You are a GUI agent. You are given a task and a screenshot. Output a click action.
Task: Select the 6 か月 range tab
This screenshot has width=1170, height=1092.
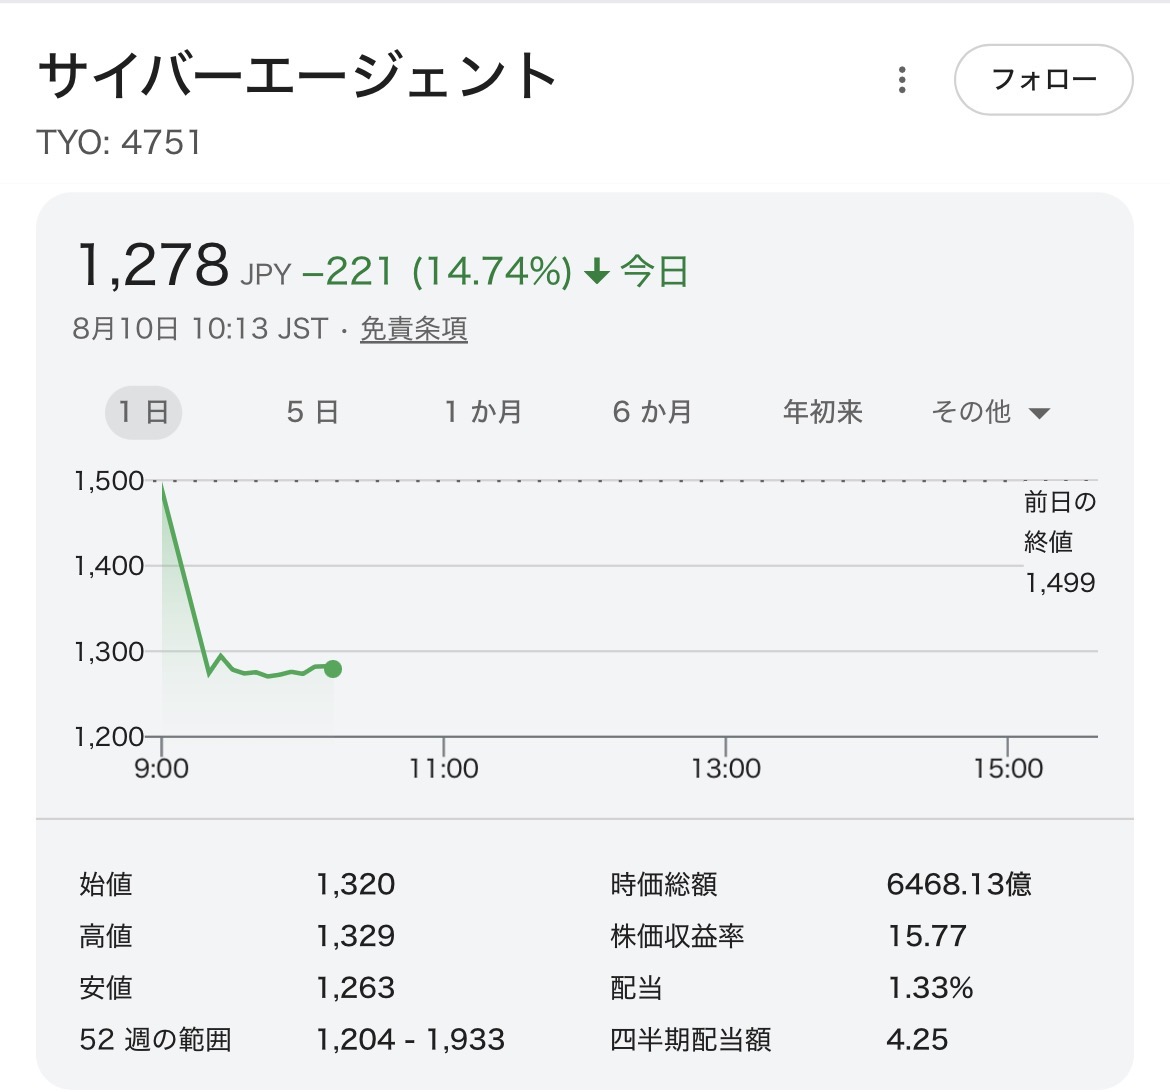tap(652, 412)
